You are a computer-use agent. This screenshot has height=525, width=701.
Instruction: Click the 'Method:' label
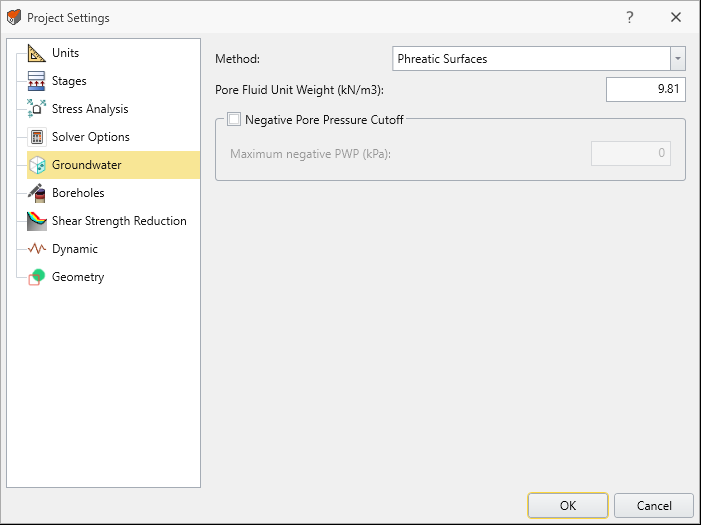pyautogui.click(x=237, y=59)
